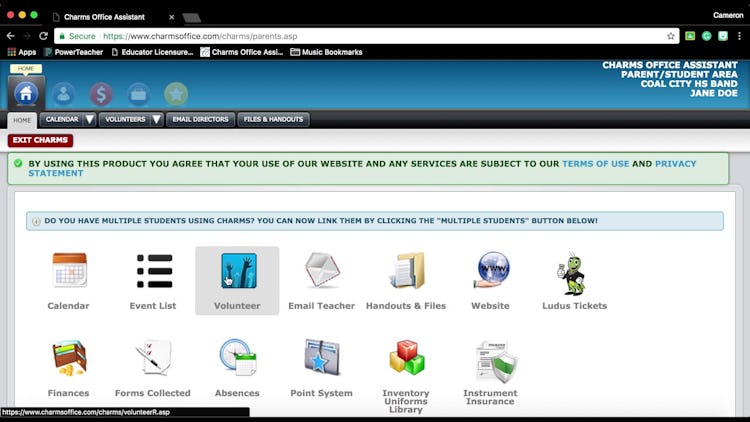Go back with the browser back arrow

click(x=11, y=36)
